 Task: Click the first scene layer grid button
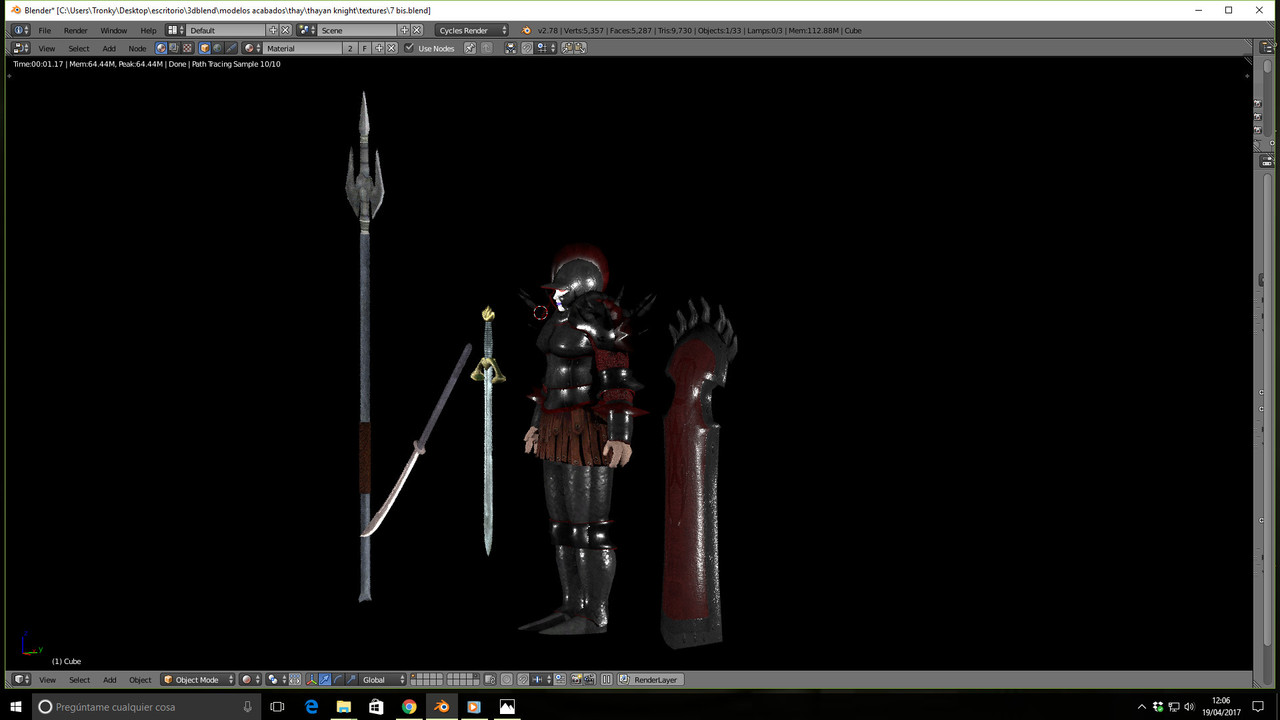coord(414,677)
